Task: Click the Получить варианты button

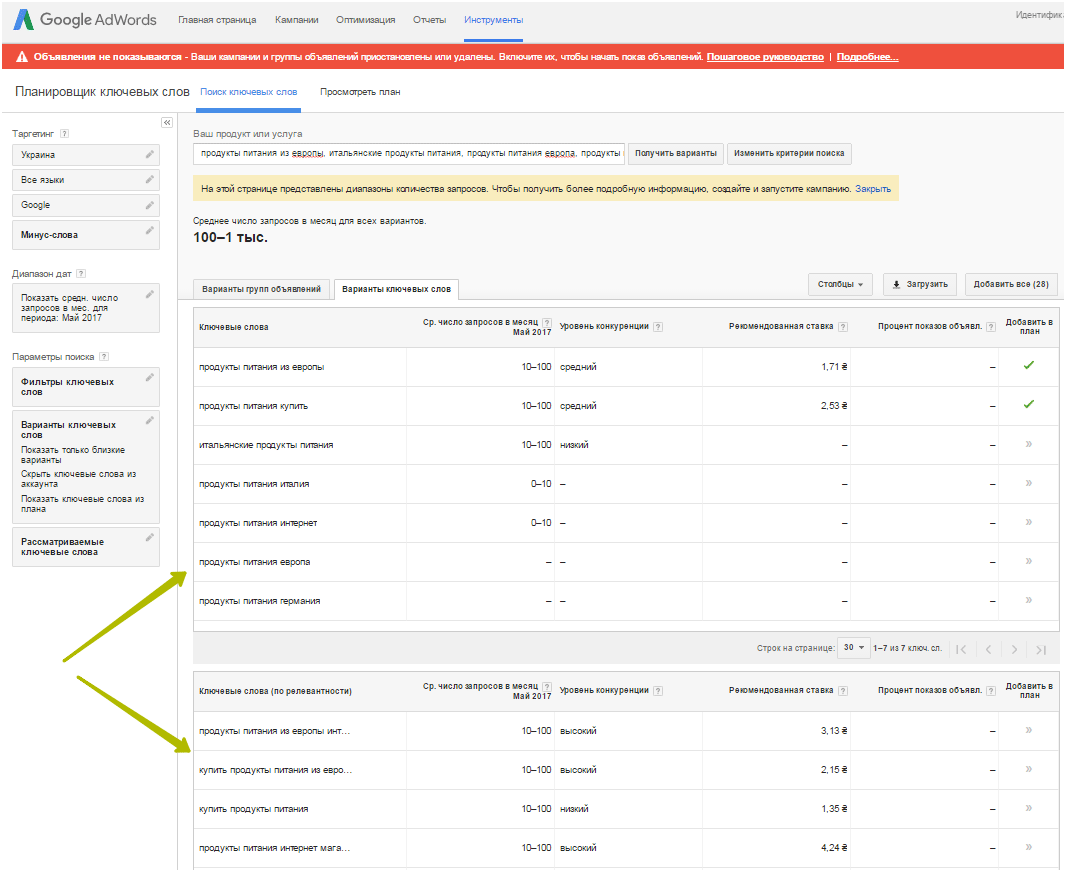Action: tap(675, 154)
